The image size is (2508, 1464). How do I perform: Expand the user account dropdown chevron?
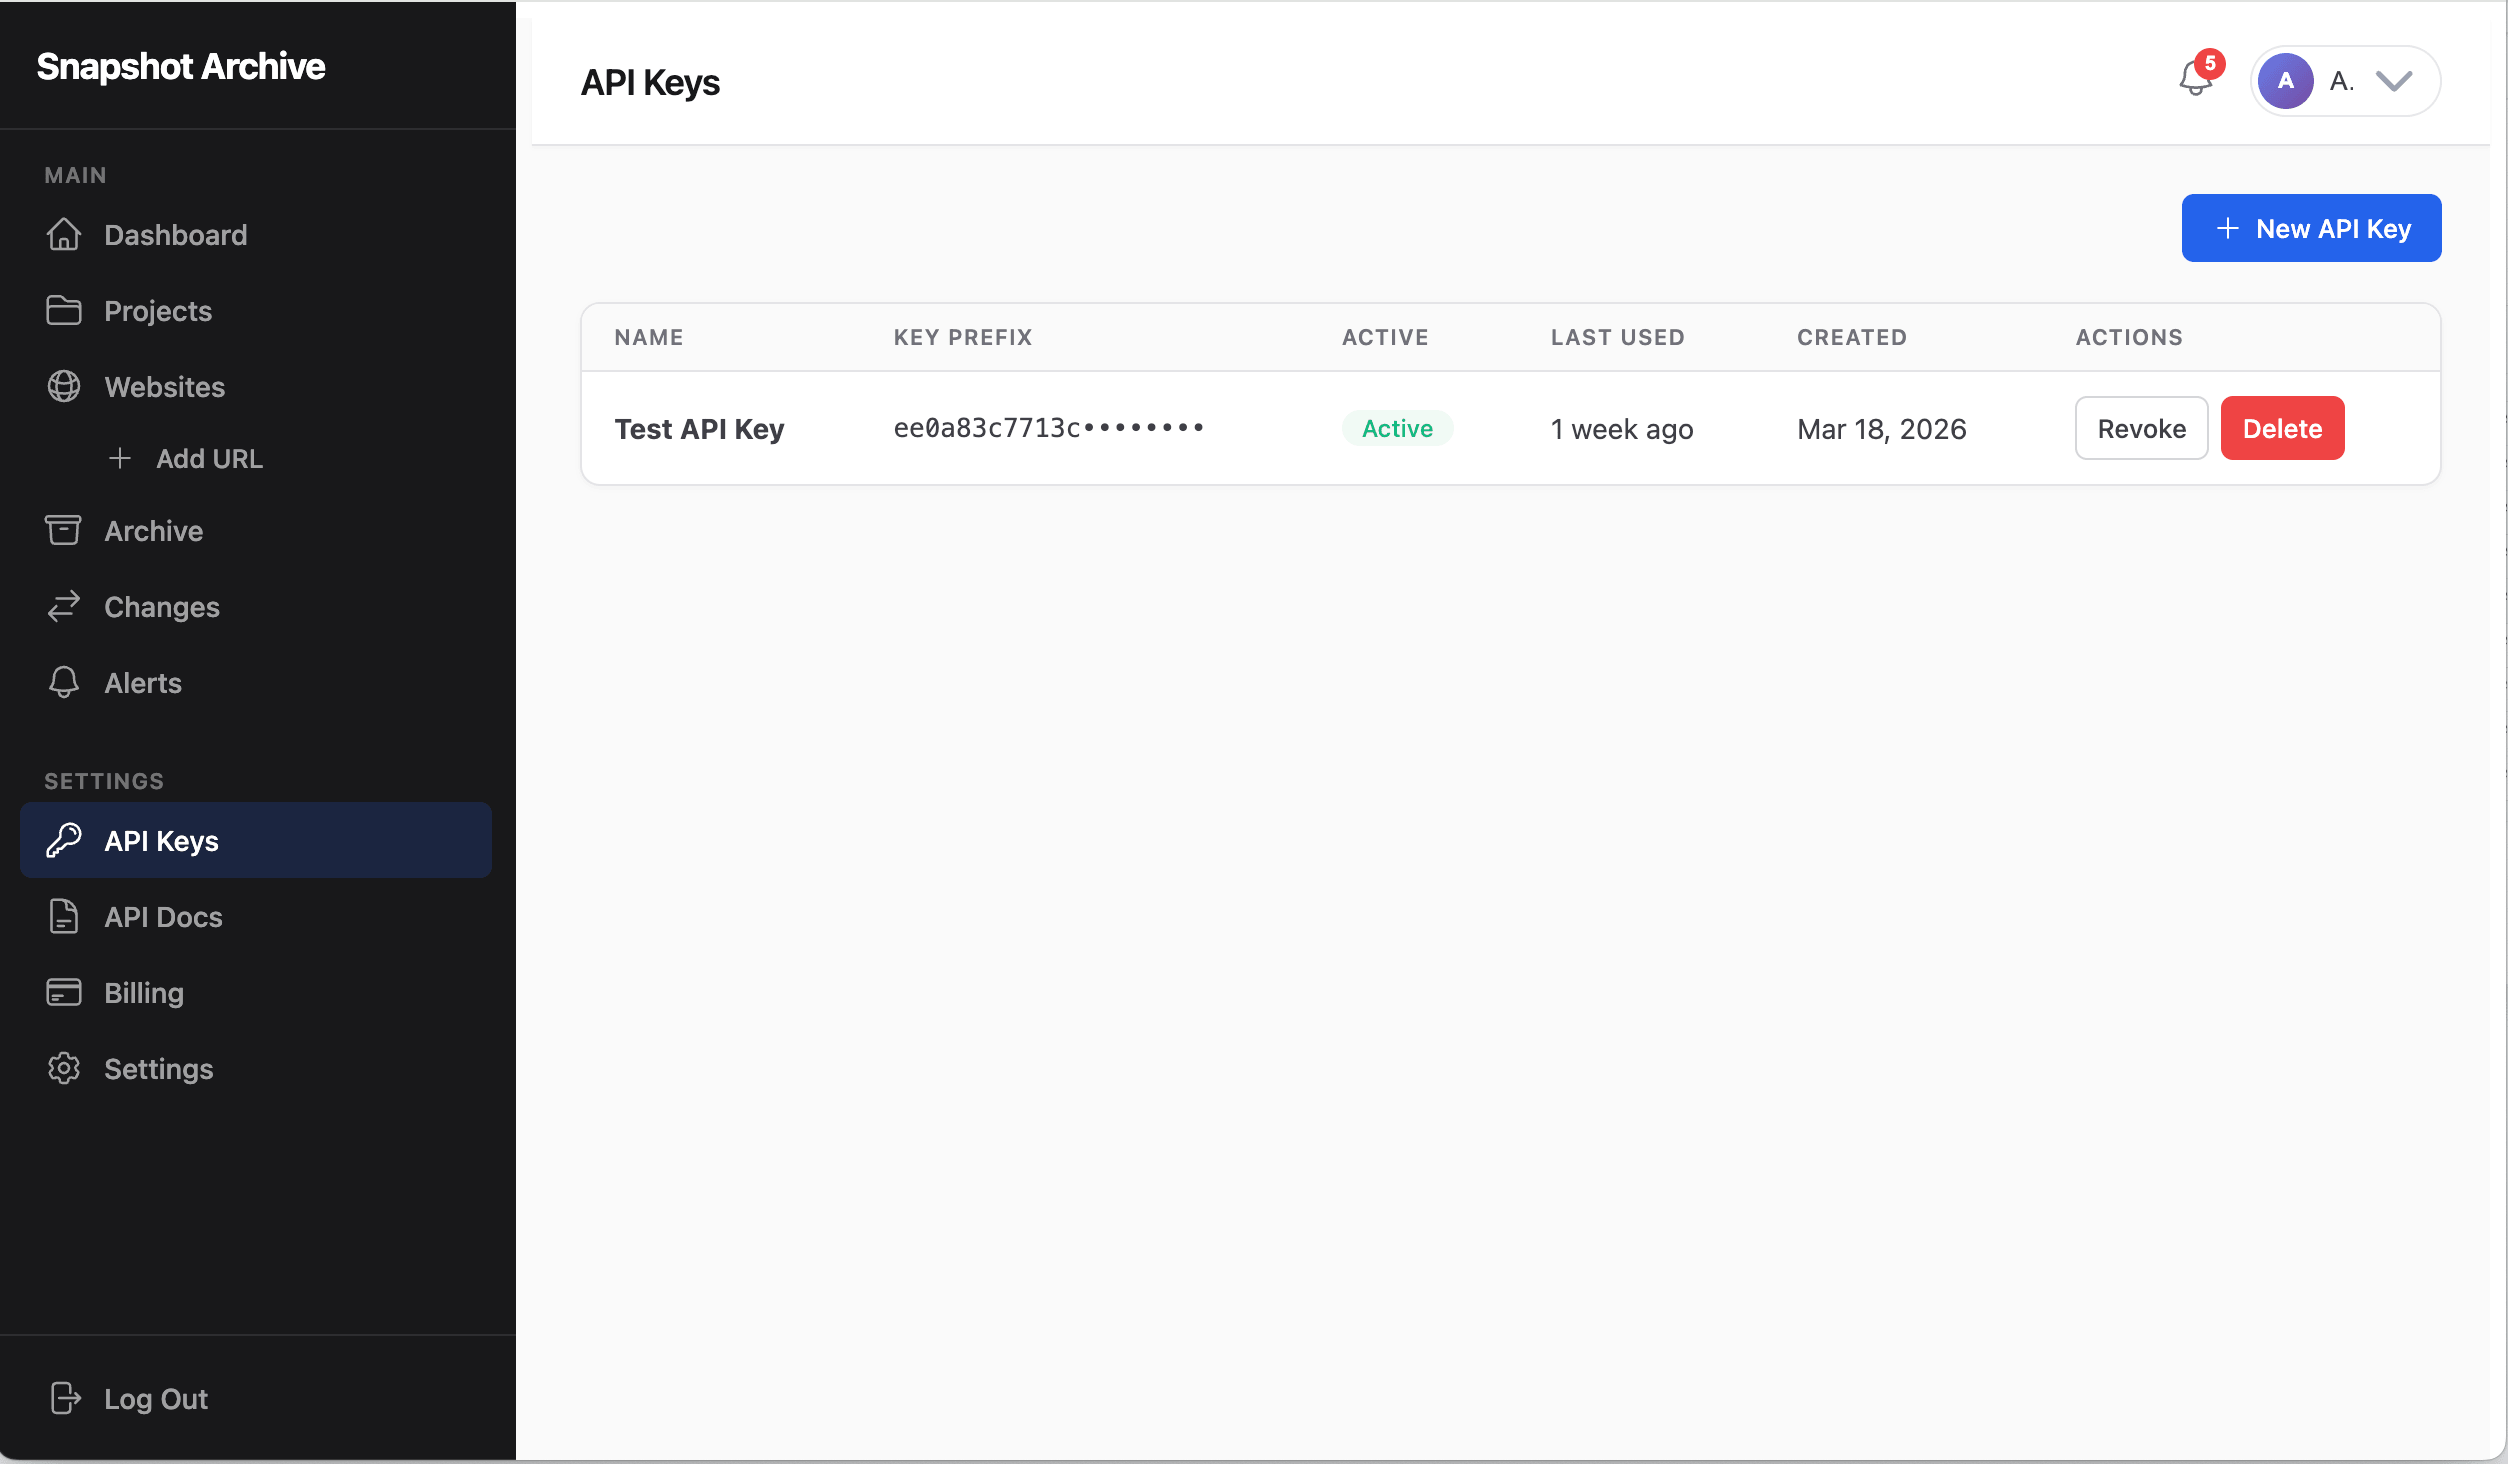tap(2394, 81)
